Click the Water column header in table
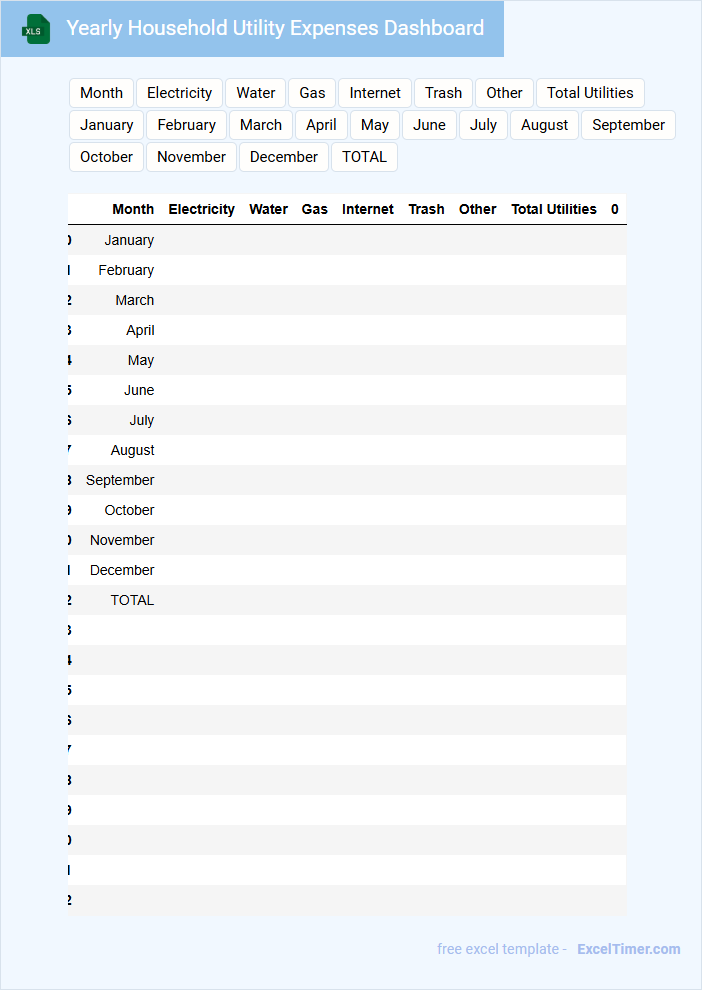 268,209
